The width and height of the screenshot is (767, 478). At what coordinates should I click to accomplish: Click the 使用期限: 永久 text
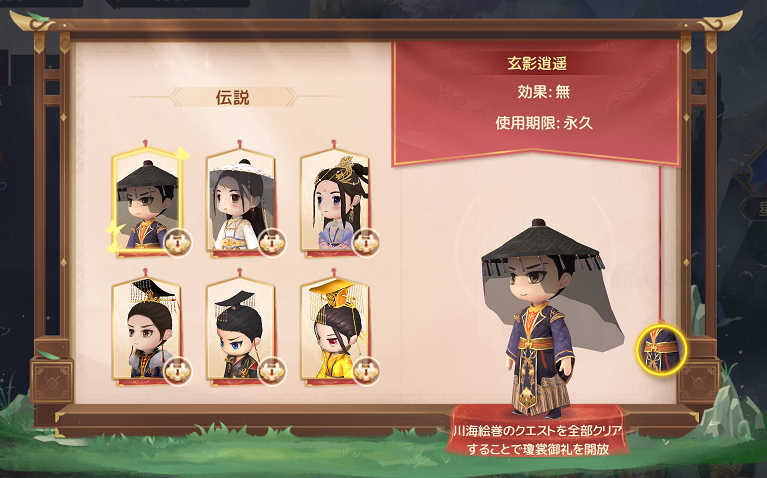click(x=544, y=123)
